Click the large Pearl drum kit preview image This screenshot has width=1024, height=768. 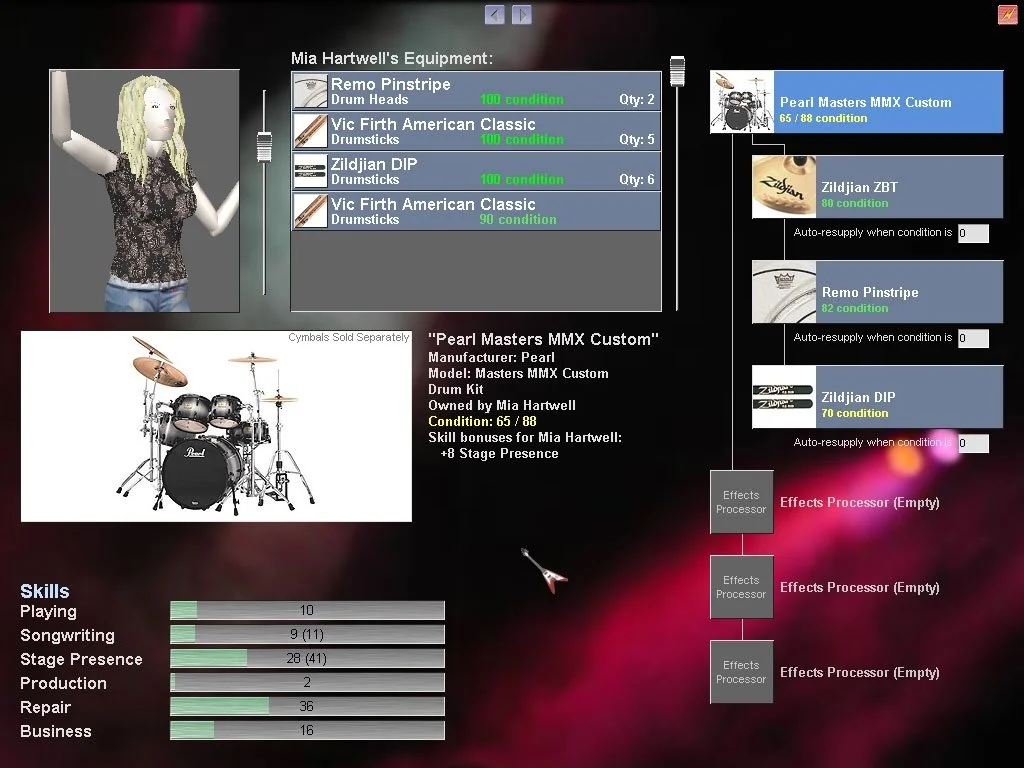tap(216, 426)
